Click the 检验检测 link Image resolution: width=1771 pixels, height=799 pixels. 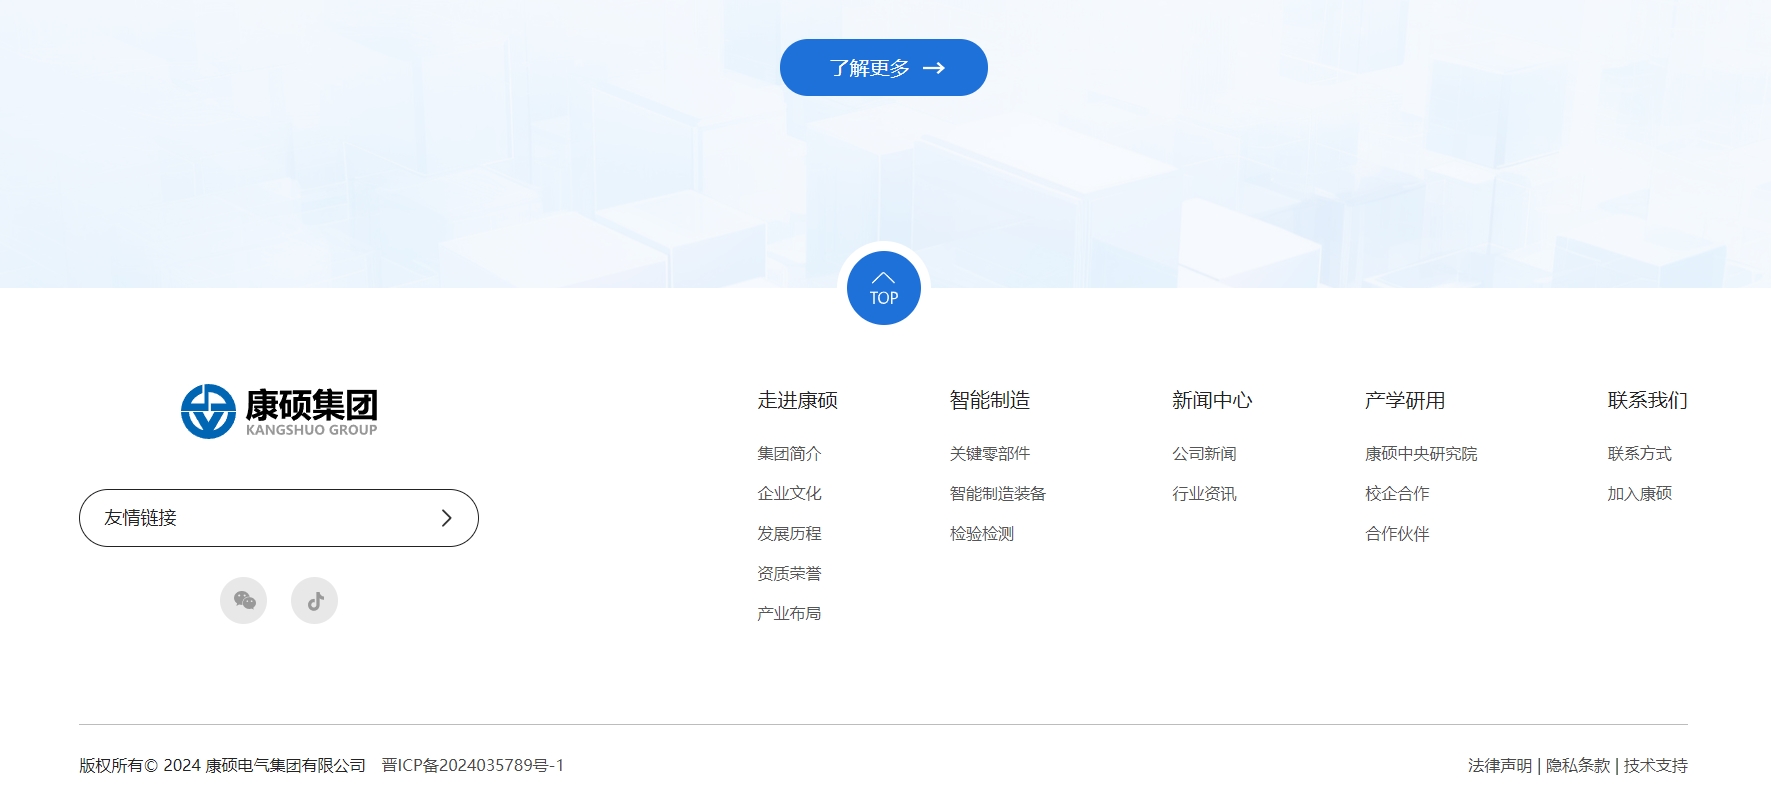coord(982,534)
